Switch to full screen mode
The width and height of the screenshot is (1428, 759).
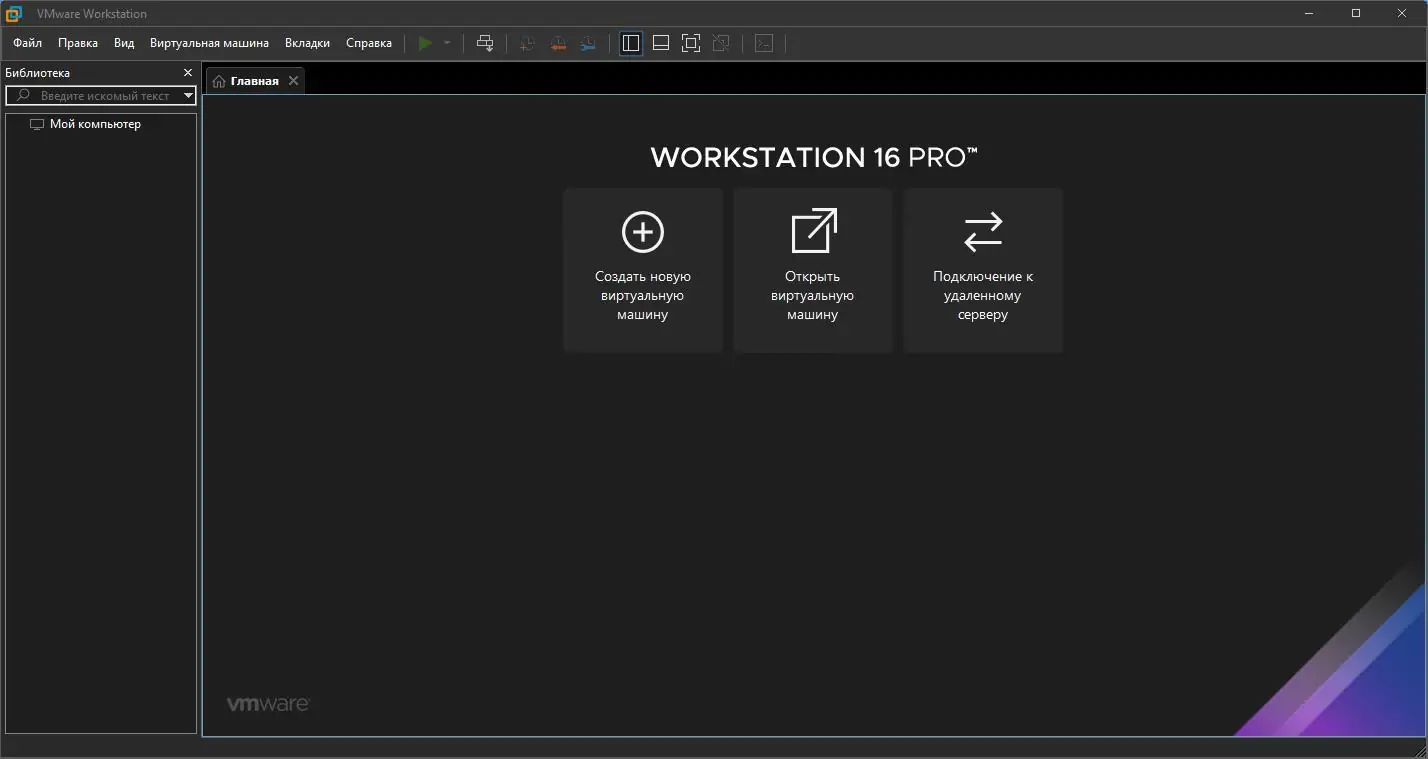690,43
